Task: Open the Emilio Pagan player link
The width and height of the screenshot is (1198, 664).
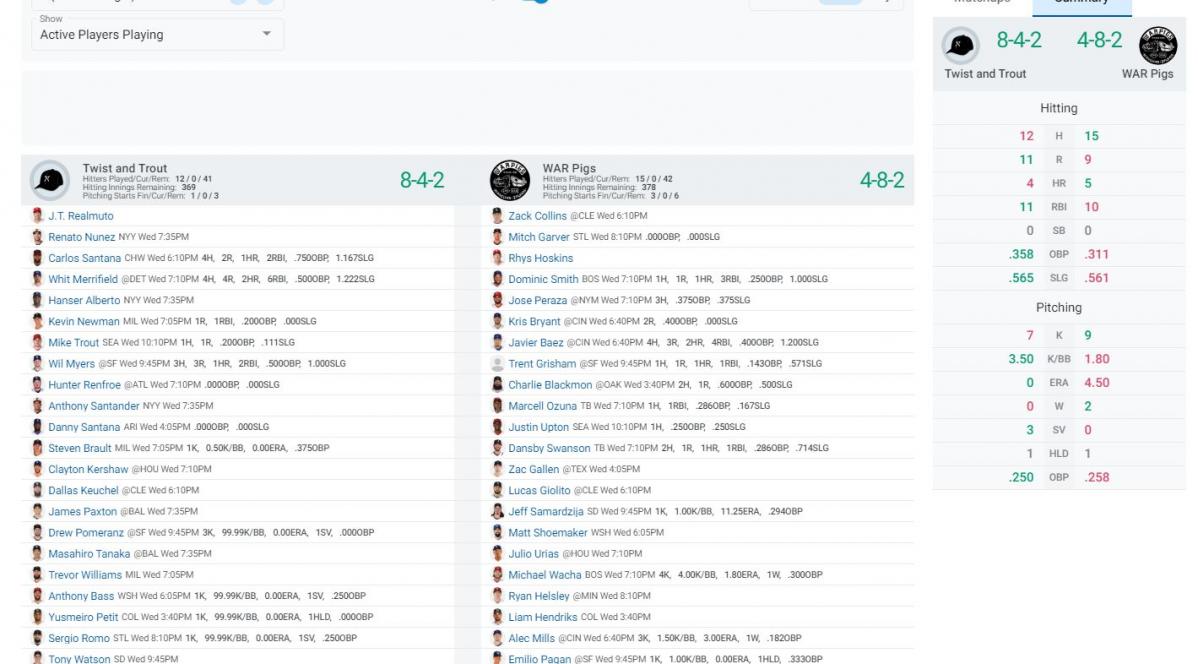Action: coord(539,659)
